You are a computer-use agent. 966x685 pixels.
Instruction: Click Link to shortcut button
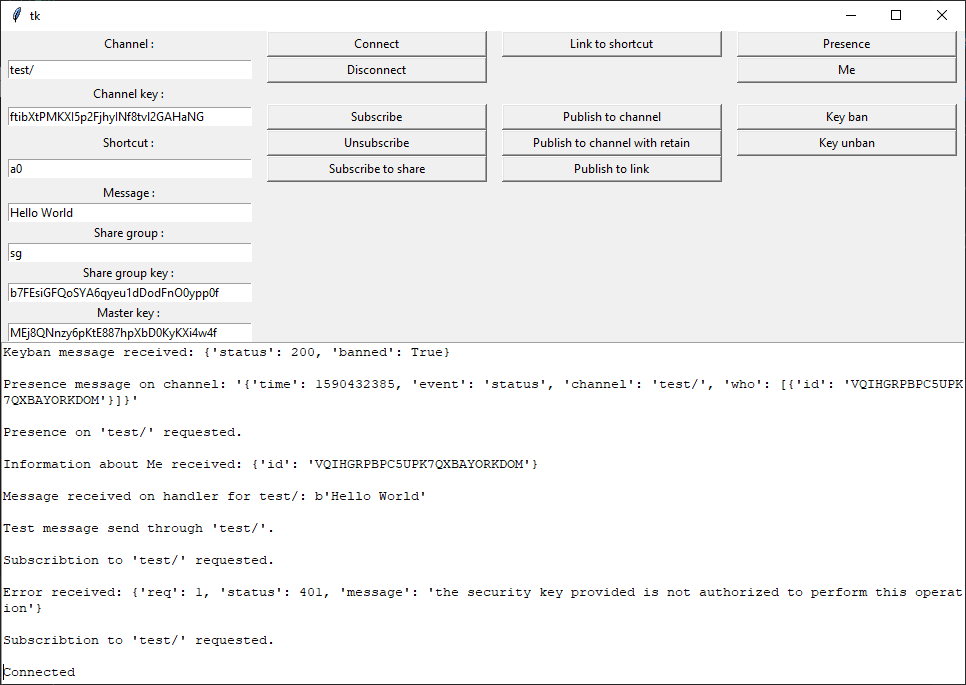(x=611, y=44)
